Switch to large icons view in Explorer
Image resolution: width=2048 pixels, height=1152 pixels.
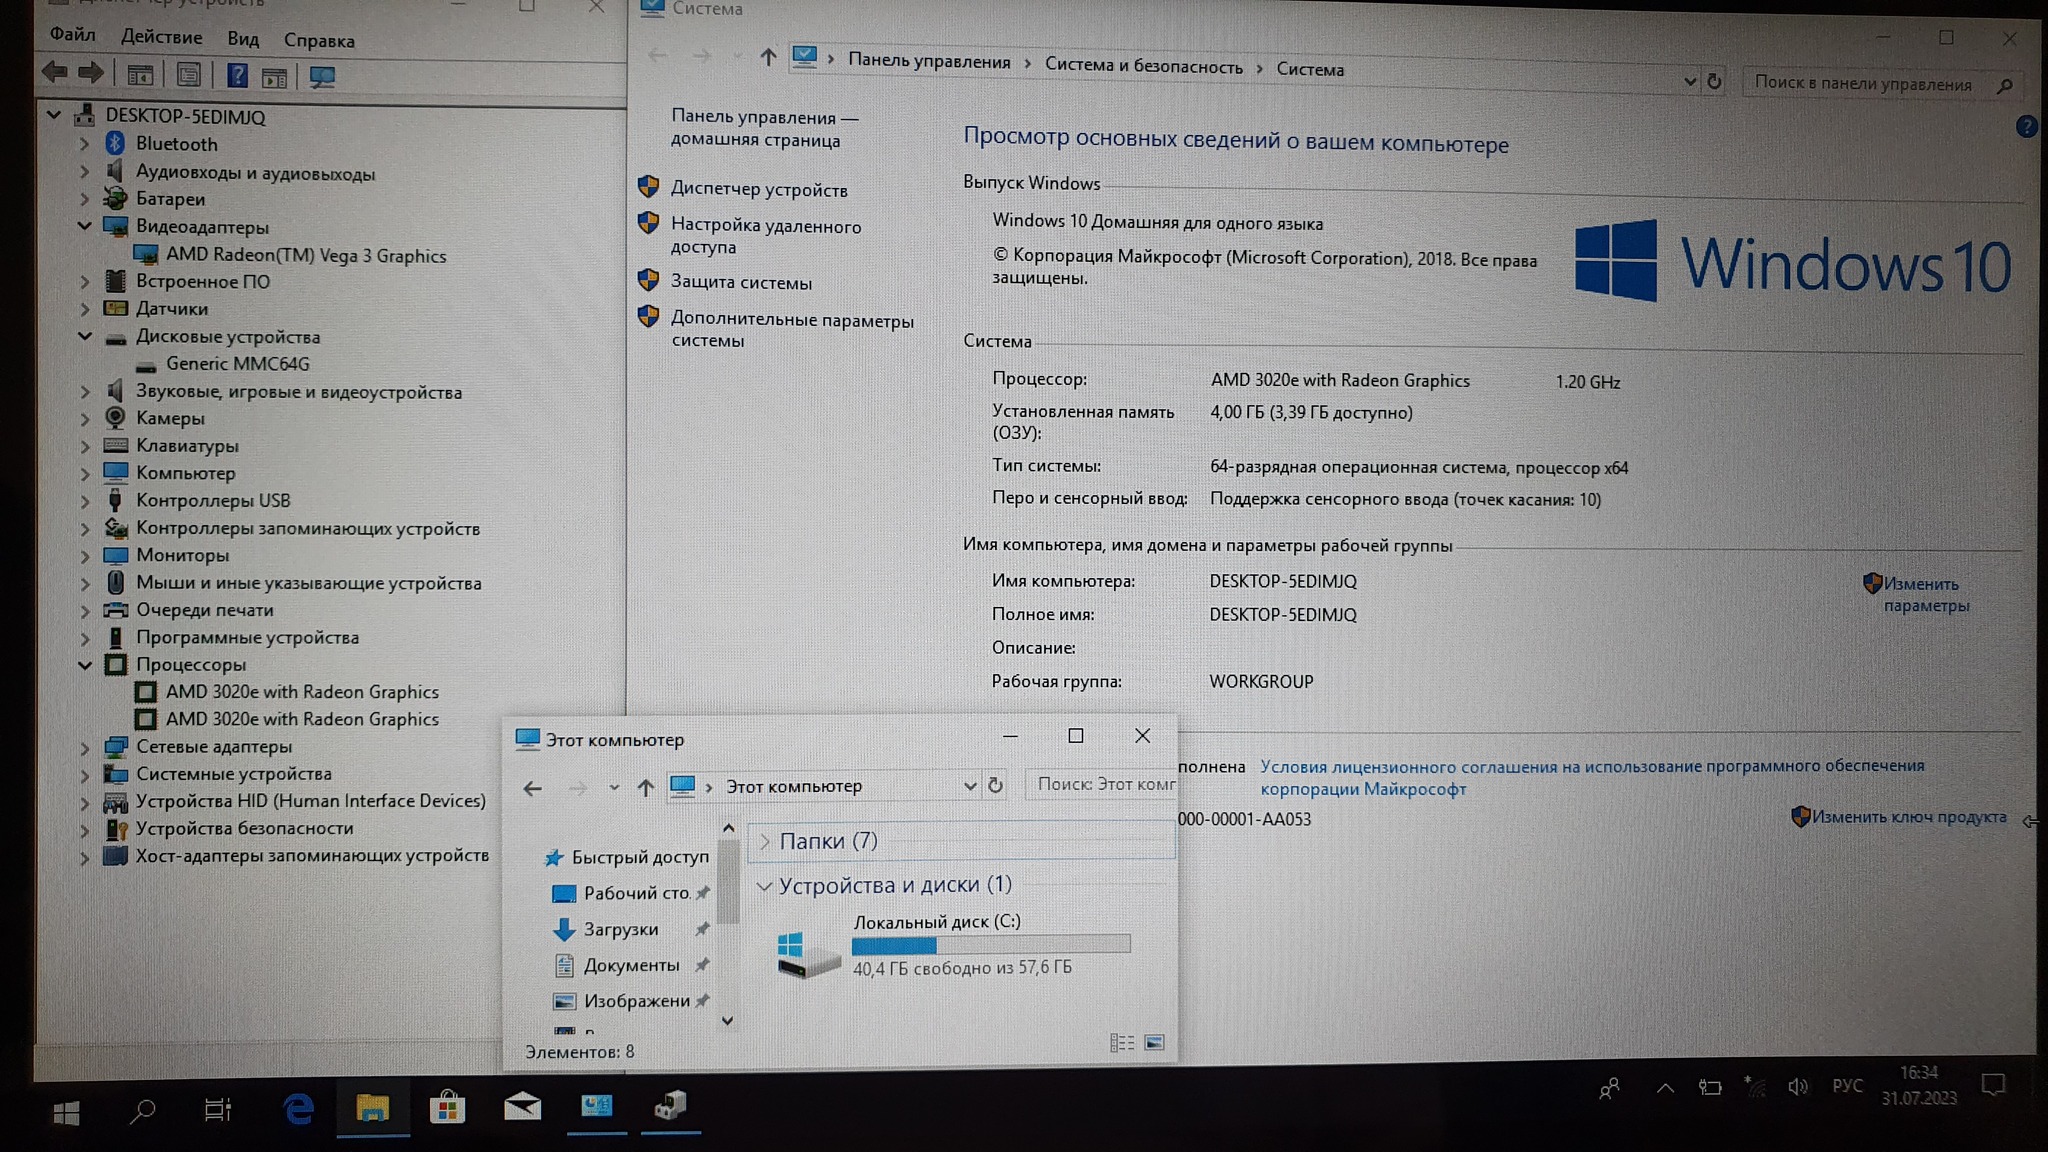click(1154, 1043)
